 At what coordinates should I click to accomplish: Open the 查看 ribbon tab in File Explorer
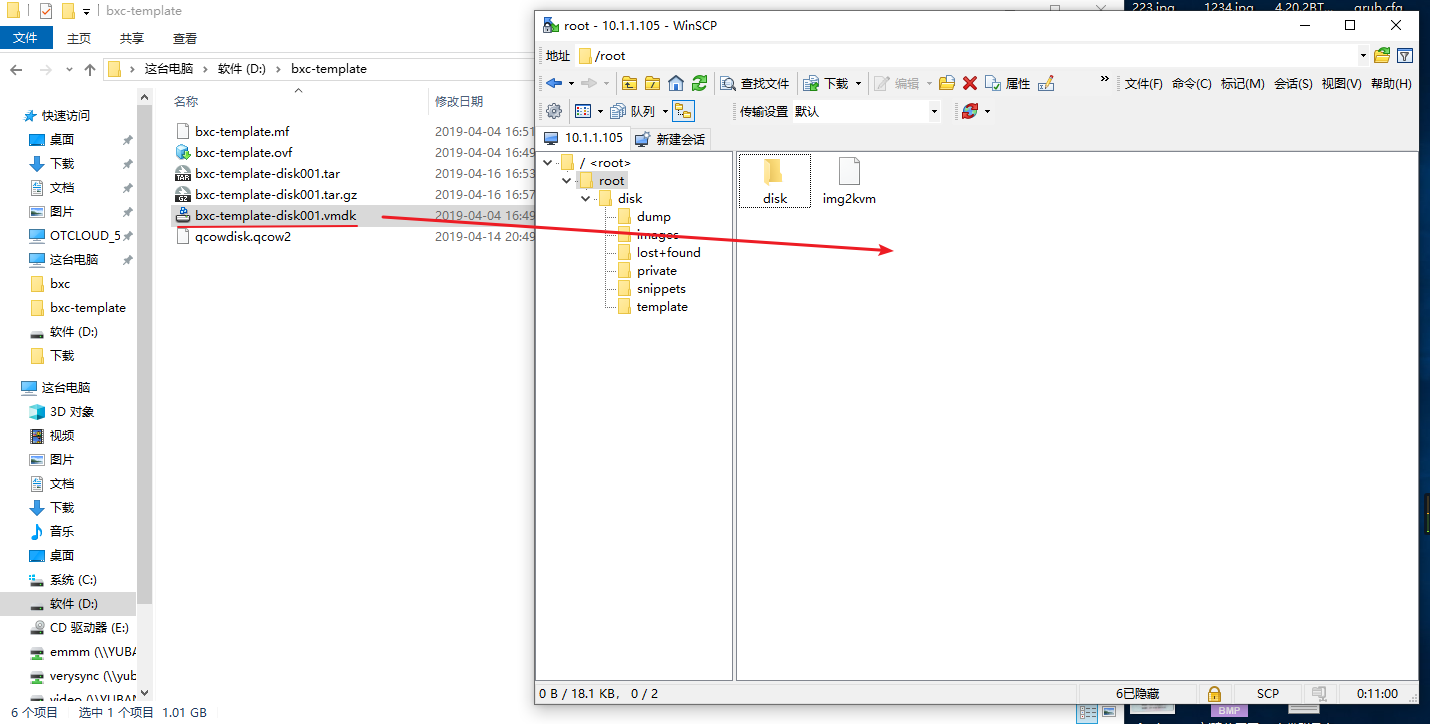point(185,38)
